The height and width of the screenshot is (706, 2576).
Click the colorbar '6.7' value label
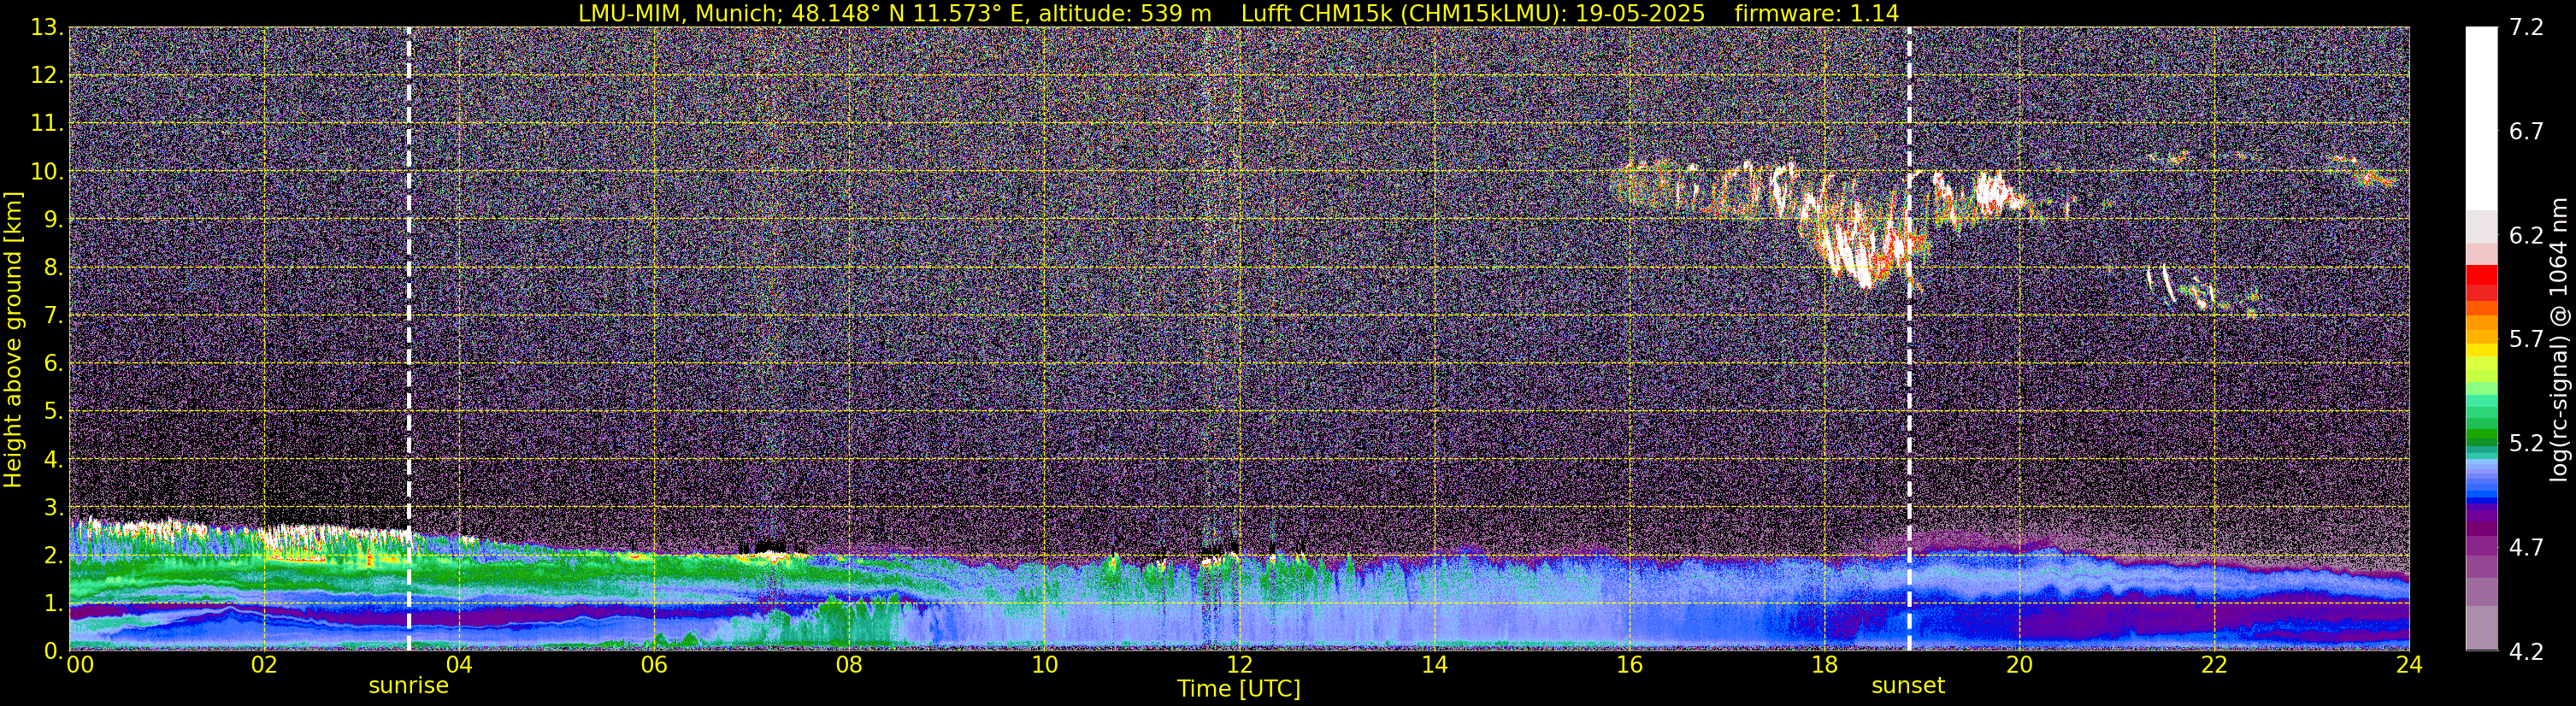point(2526,132)
